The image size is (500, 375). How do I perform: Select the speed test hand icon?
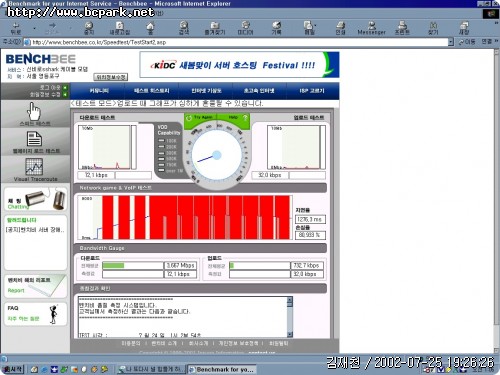coord(34,112)
